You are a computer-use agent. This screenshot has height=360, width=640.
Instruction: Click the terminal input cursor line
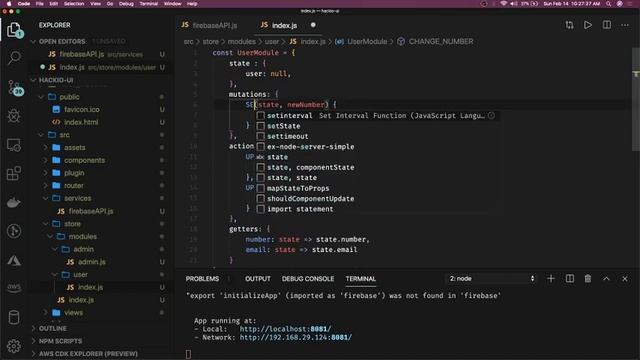coord(188,354)
